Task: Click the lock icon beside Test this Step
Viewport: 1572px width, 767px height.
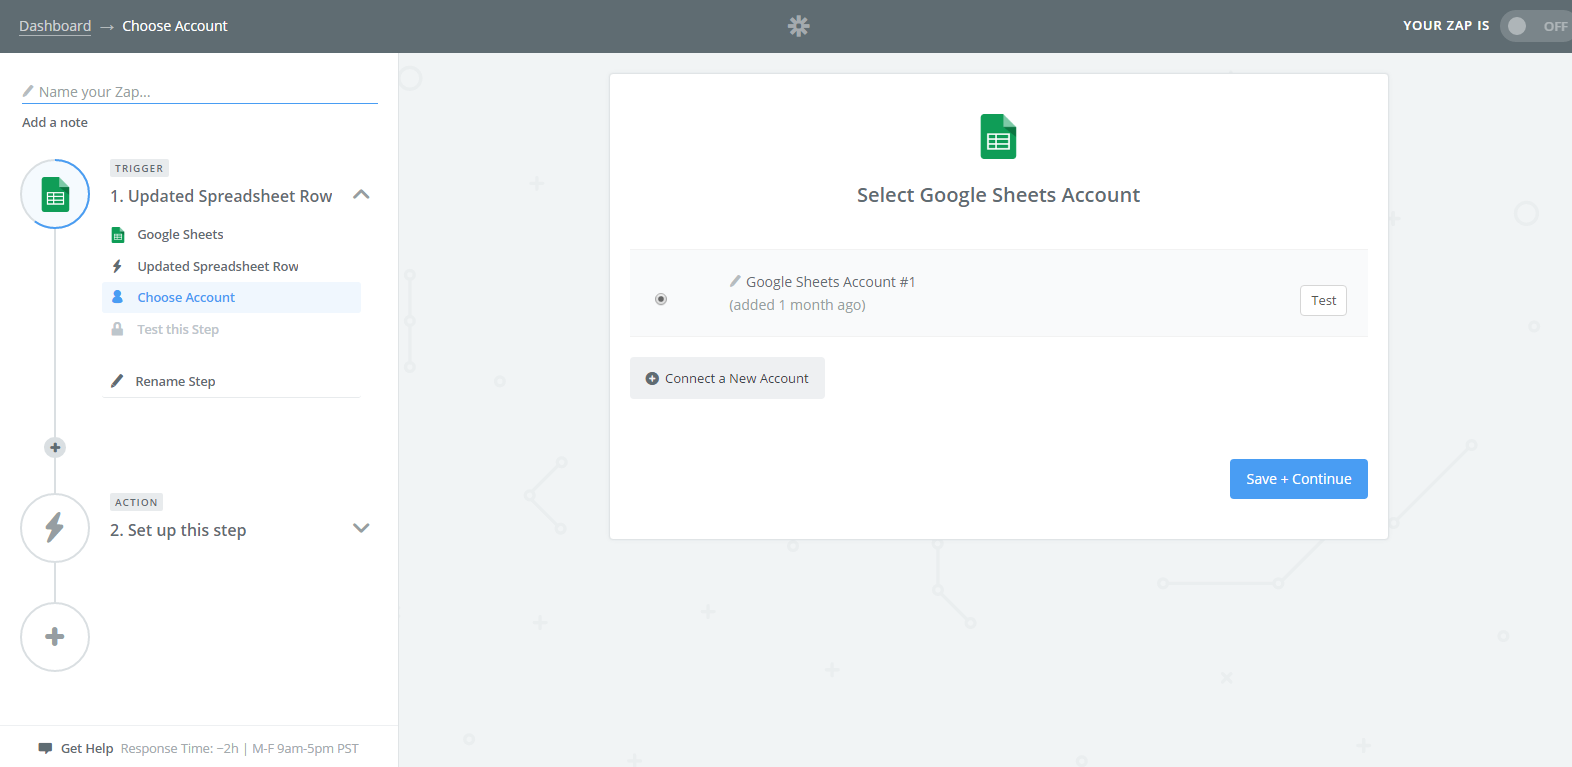Action: [117, 329]
